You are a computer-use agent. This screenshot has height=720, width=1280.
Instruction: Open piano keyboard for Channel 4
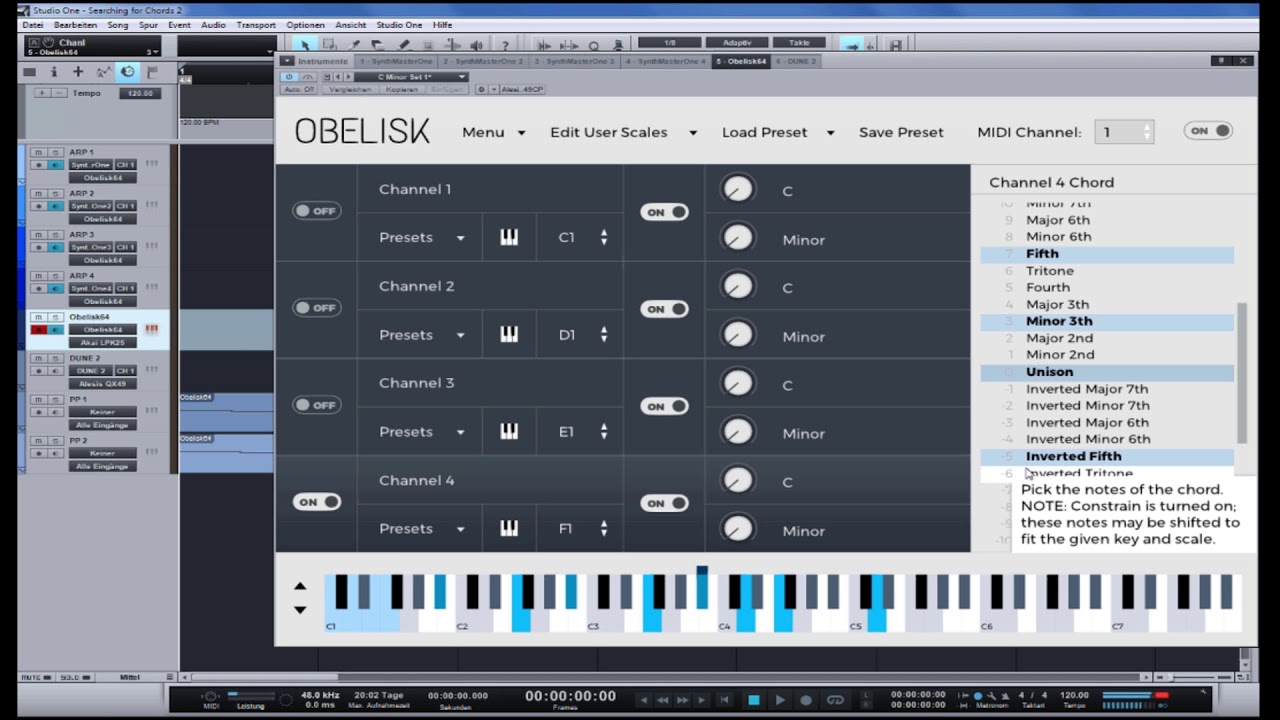[x=509, y=528]
